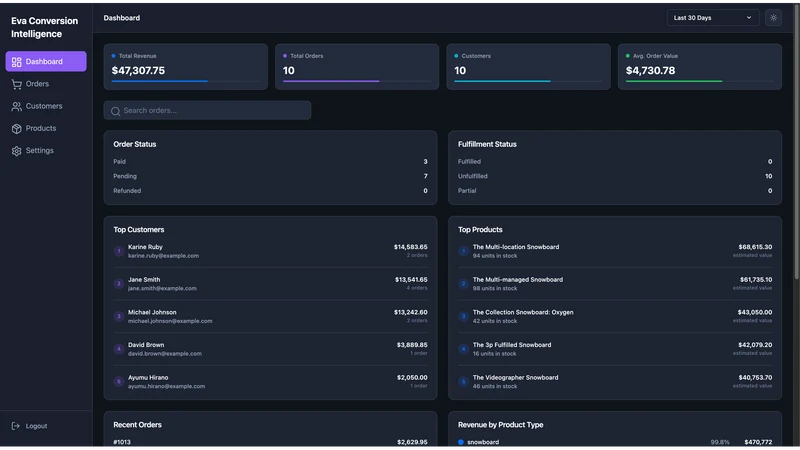Click the Products box icon

(x=16, y=129)
